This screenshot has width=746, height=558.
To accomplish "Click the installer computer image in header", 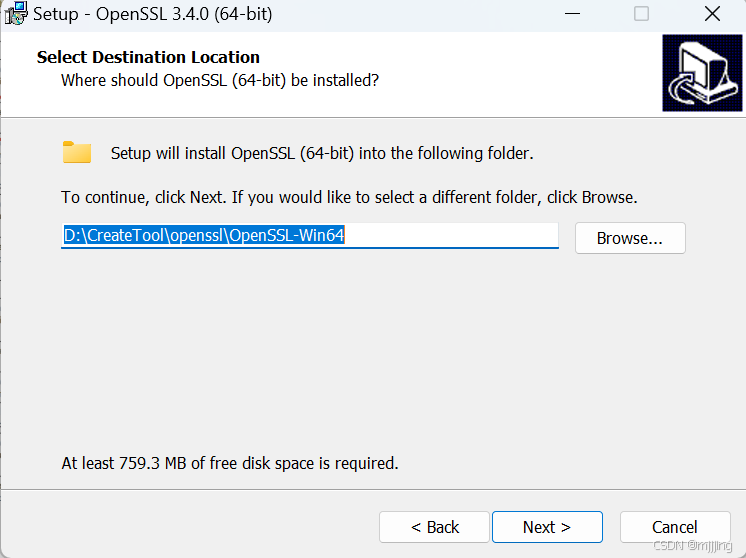I will 702,73.
